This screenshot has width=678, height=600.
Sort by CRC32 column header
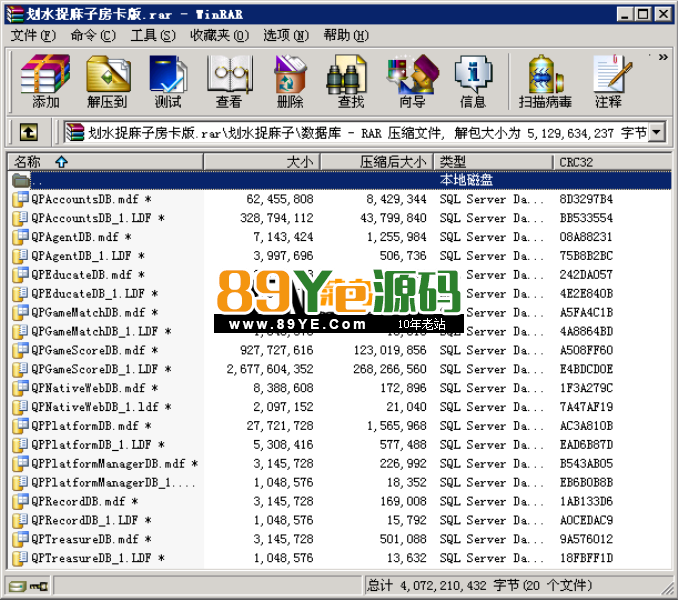tap(611, 162)
